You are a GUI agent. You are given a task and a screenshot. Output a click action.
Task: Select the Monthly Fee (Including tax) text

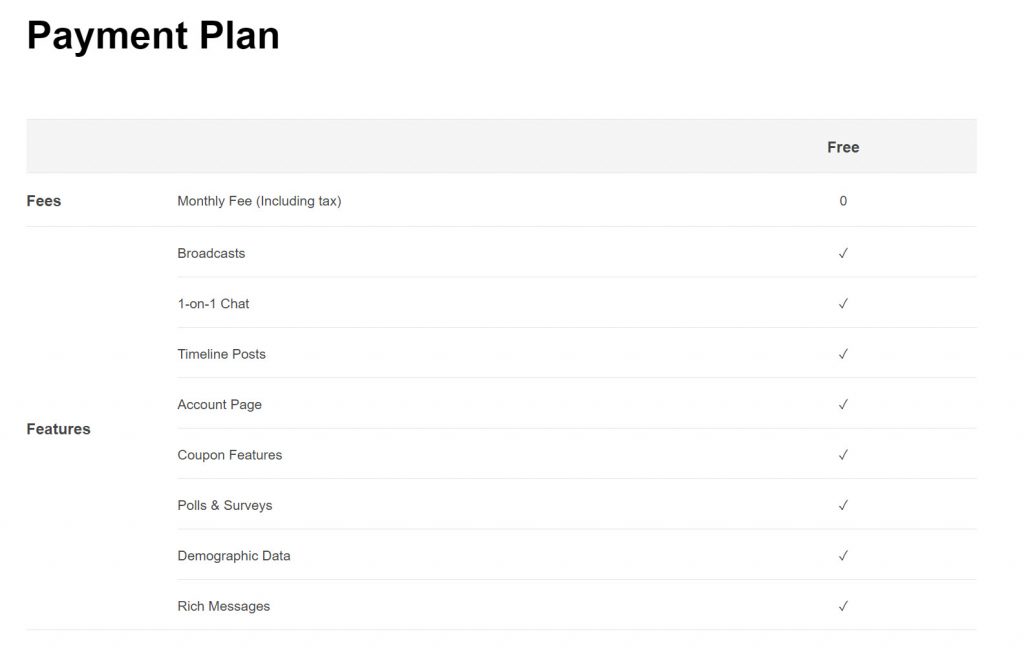(x=259, y=201)
